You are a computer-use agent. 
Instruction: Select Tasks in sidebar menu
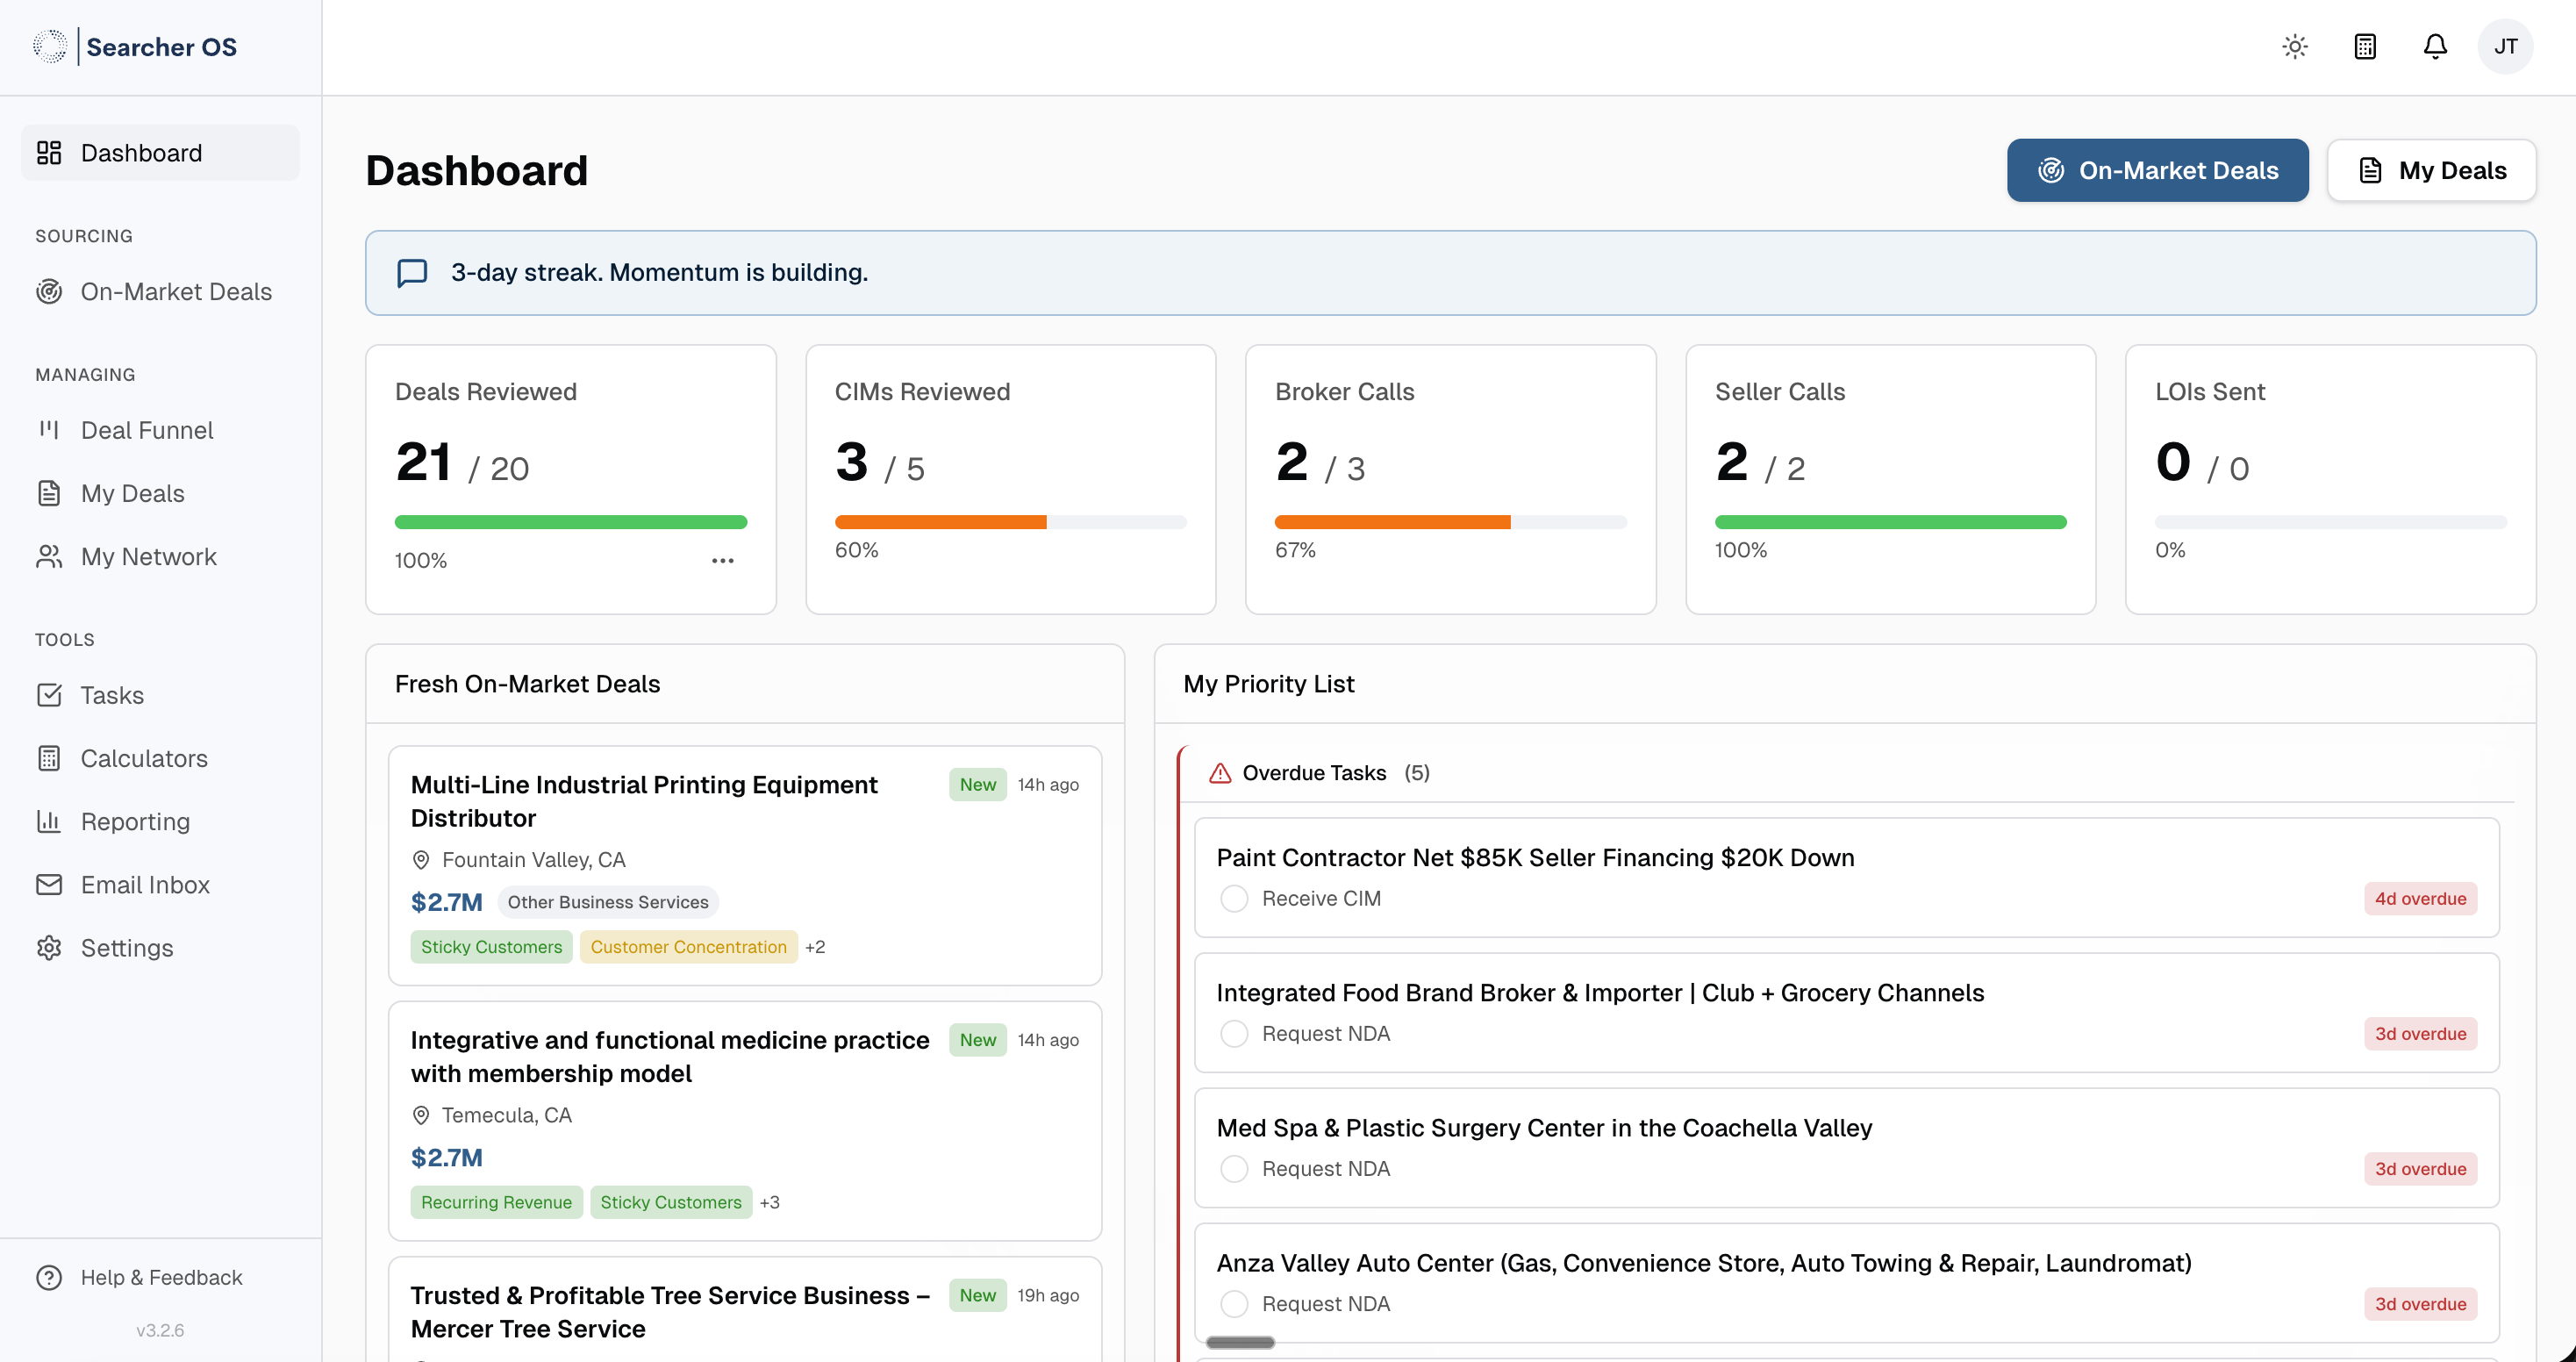(x=112, y=695)
